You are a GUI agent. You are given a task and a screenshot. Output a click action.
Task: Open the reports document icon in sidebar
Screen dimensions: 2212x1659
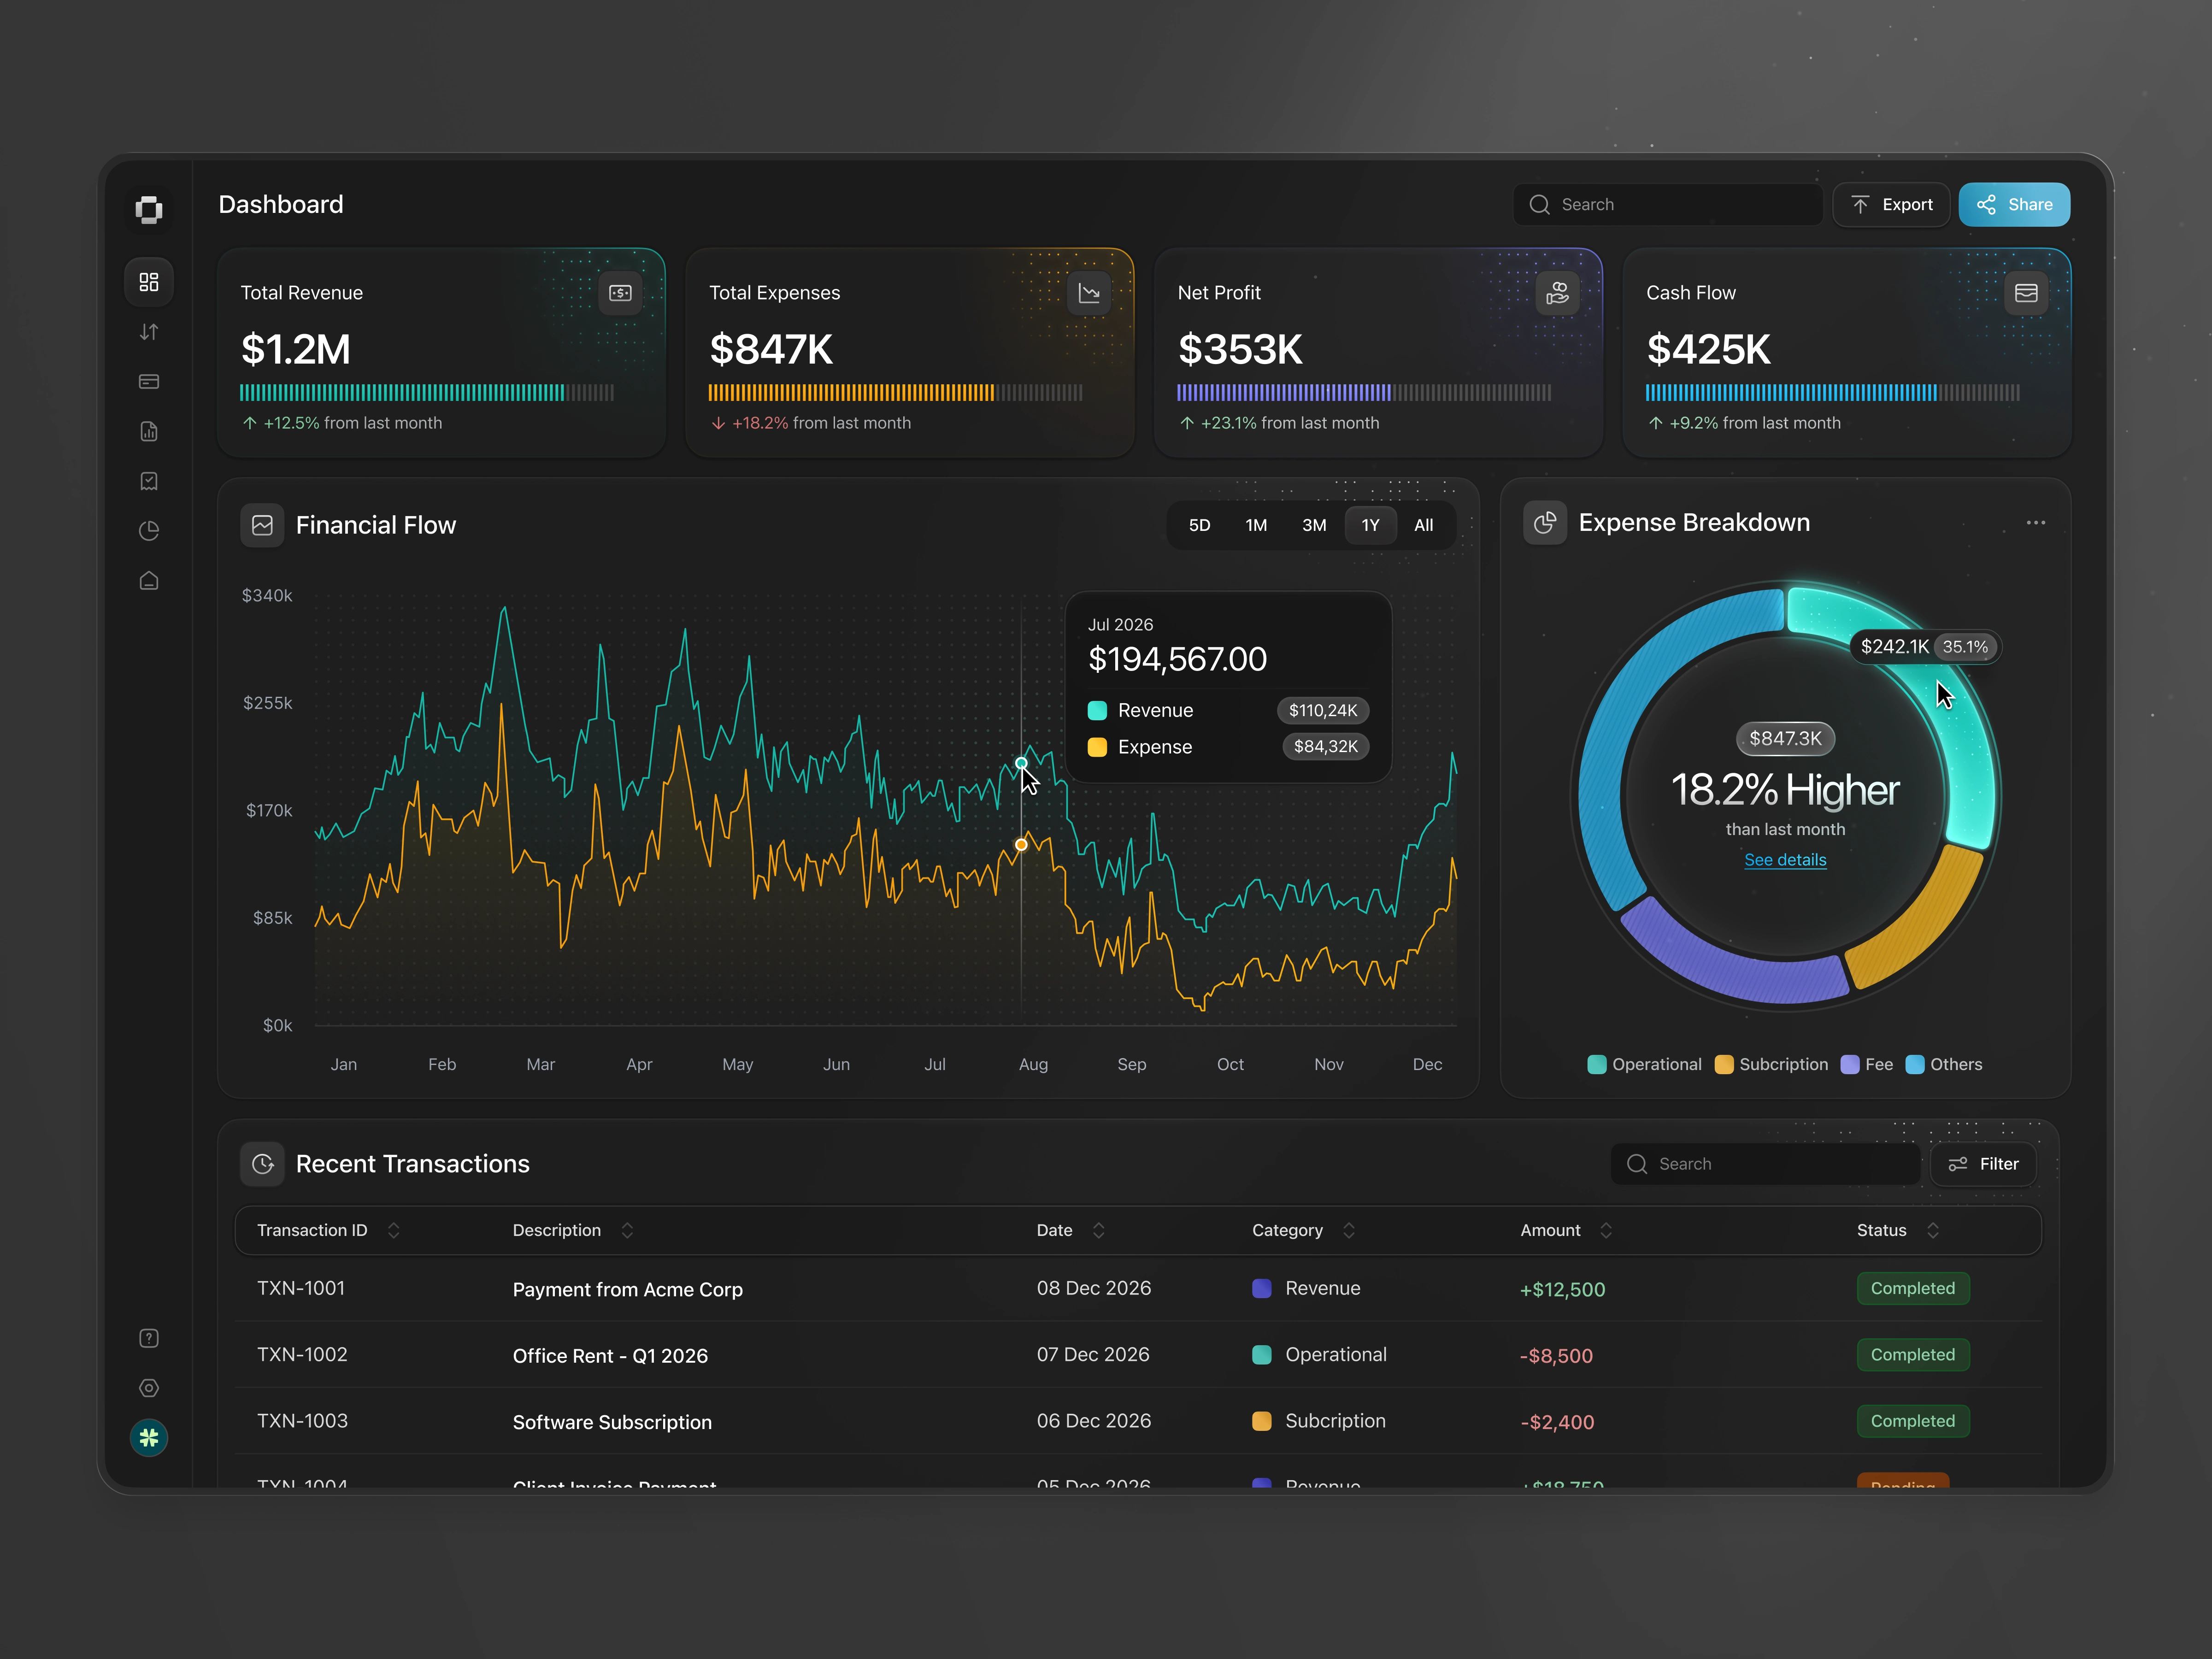[149, 432]
